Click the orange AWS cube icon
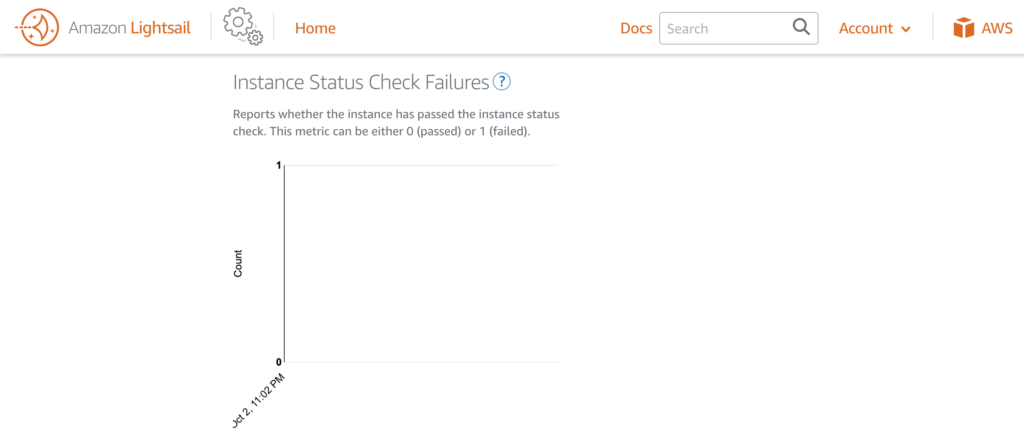The image size is (1024, 447). click(964, 28)
